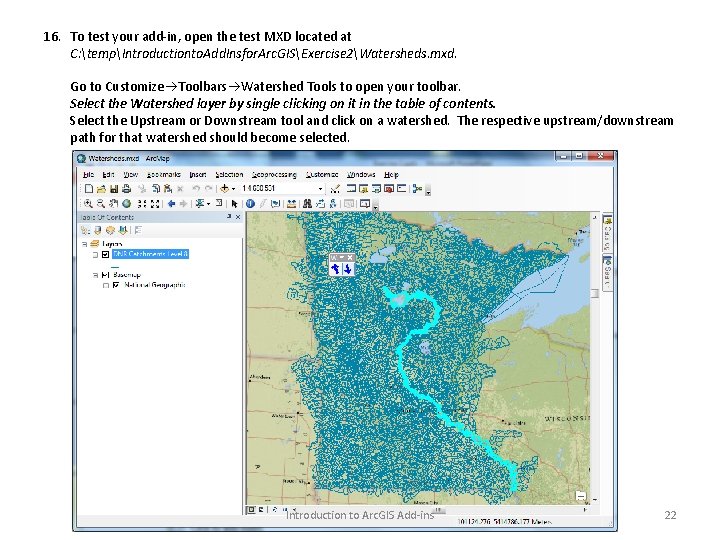The image size is (720, 540).
Task: Click table of contents Options icon
Action: pyautogui.click(x=138, y=230)
